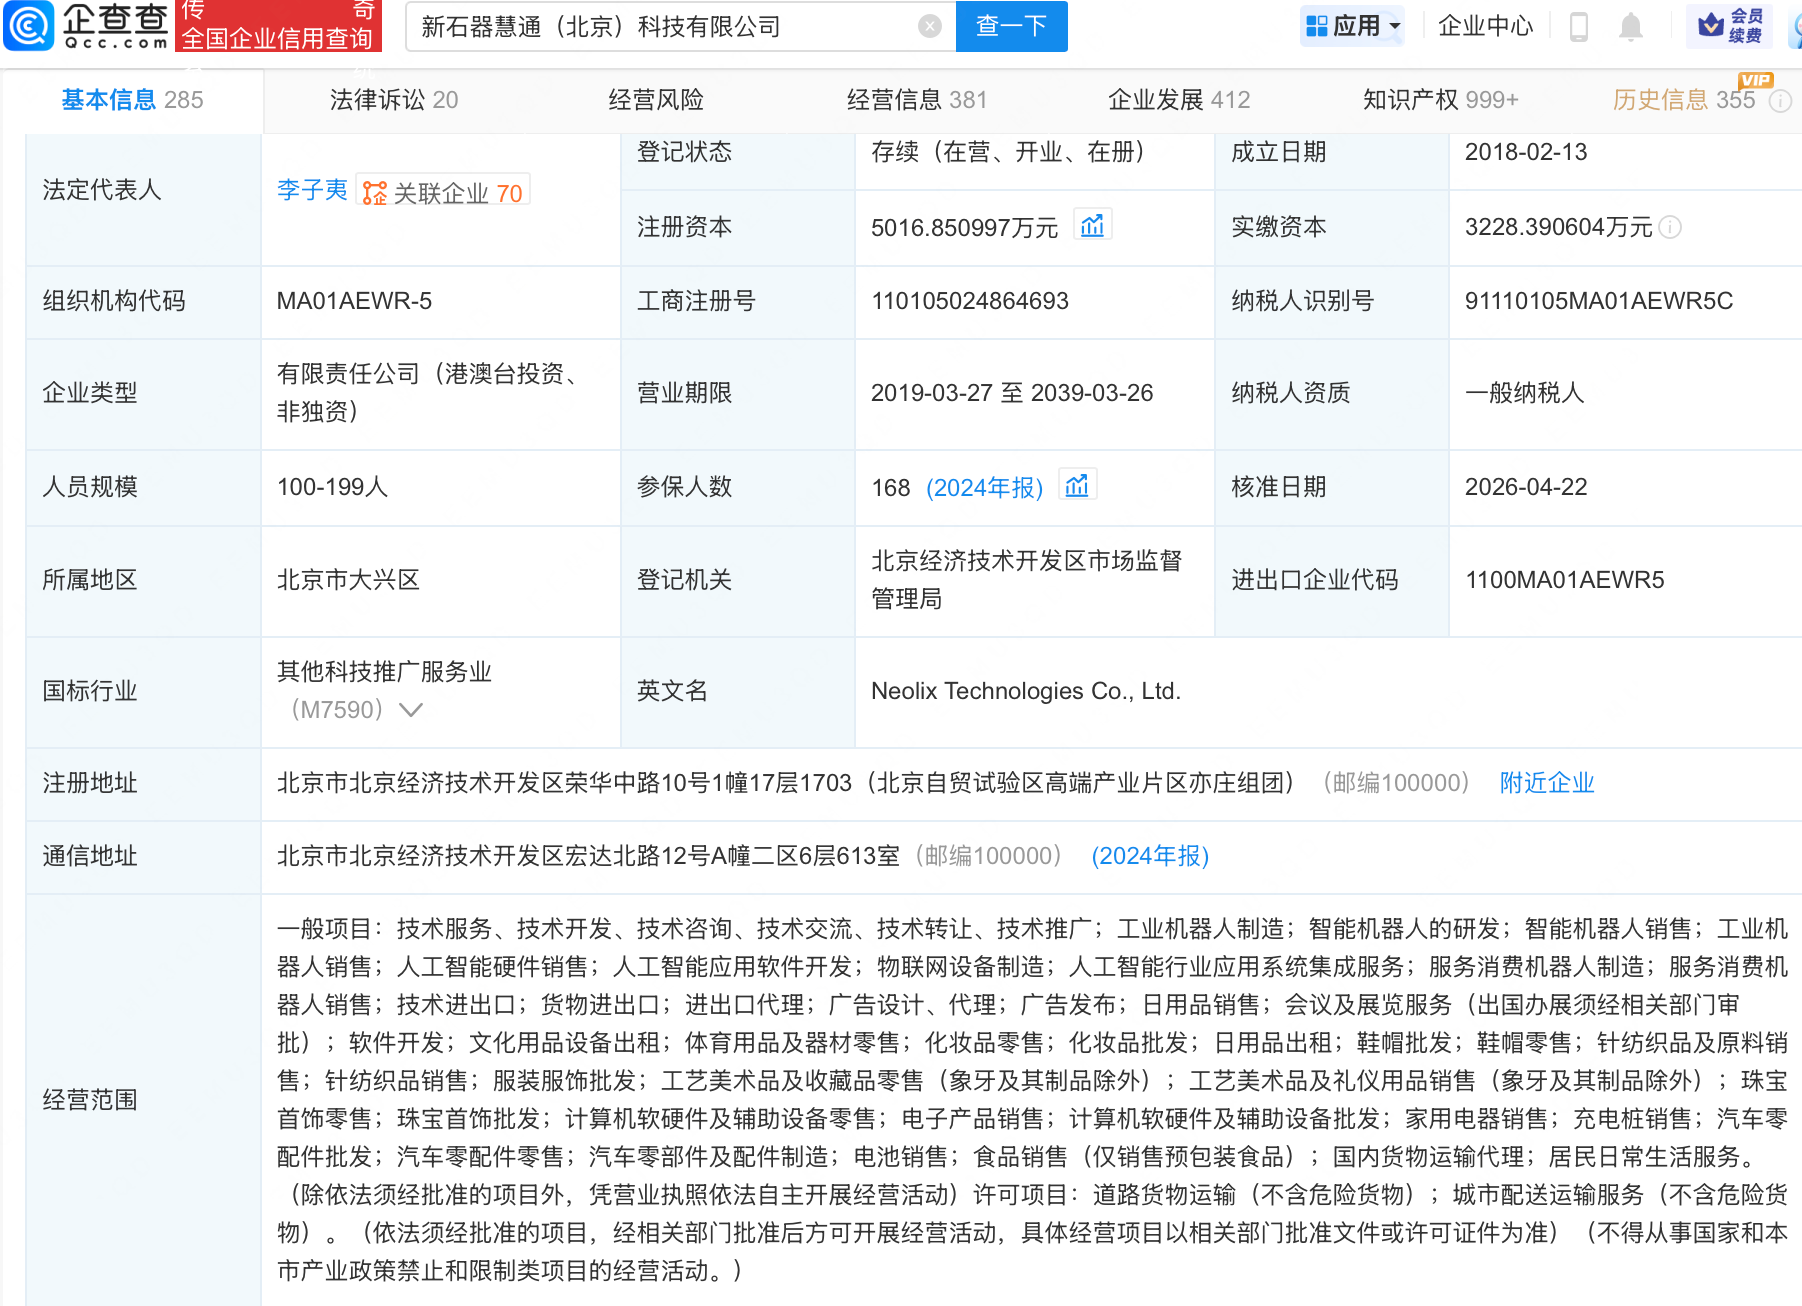Click the mobile phone icon in top bar

tap(1577, 26)
